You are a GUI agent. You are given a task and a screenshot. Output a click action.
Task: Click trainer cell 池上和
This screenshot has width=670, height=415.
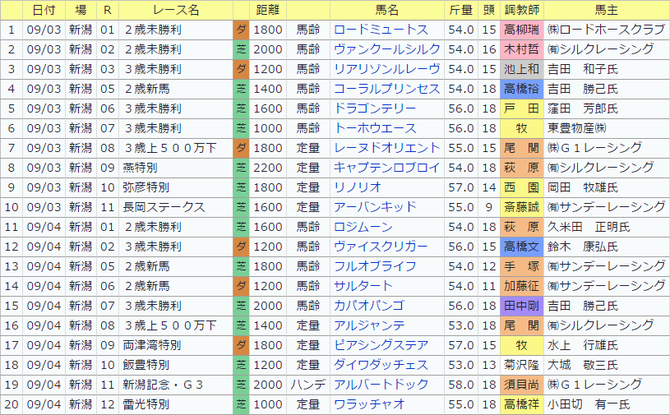click(x=522, y=69)
